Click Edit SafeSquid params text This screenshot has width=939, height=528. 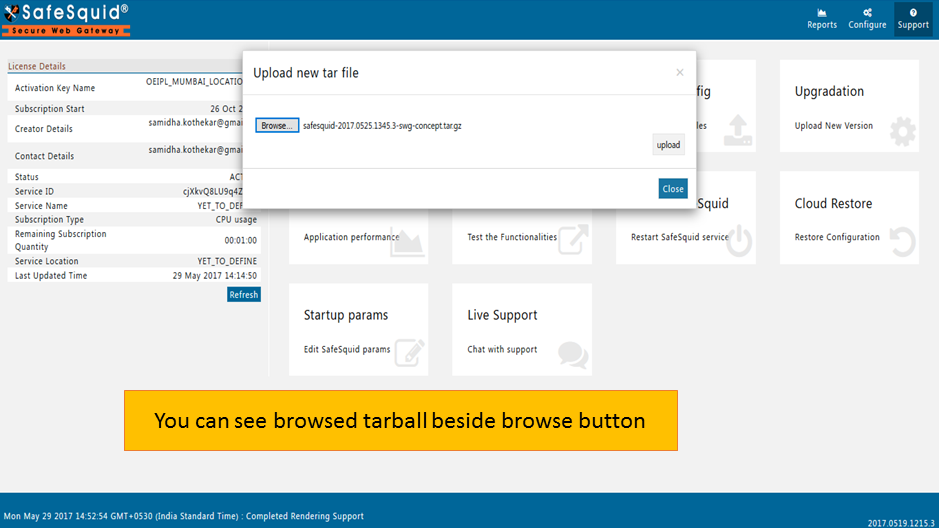[x=347, y=350]
